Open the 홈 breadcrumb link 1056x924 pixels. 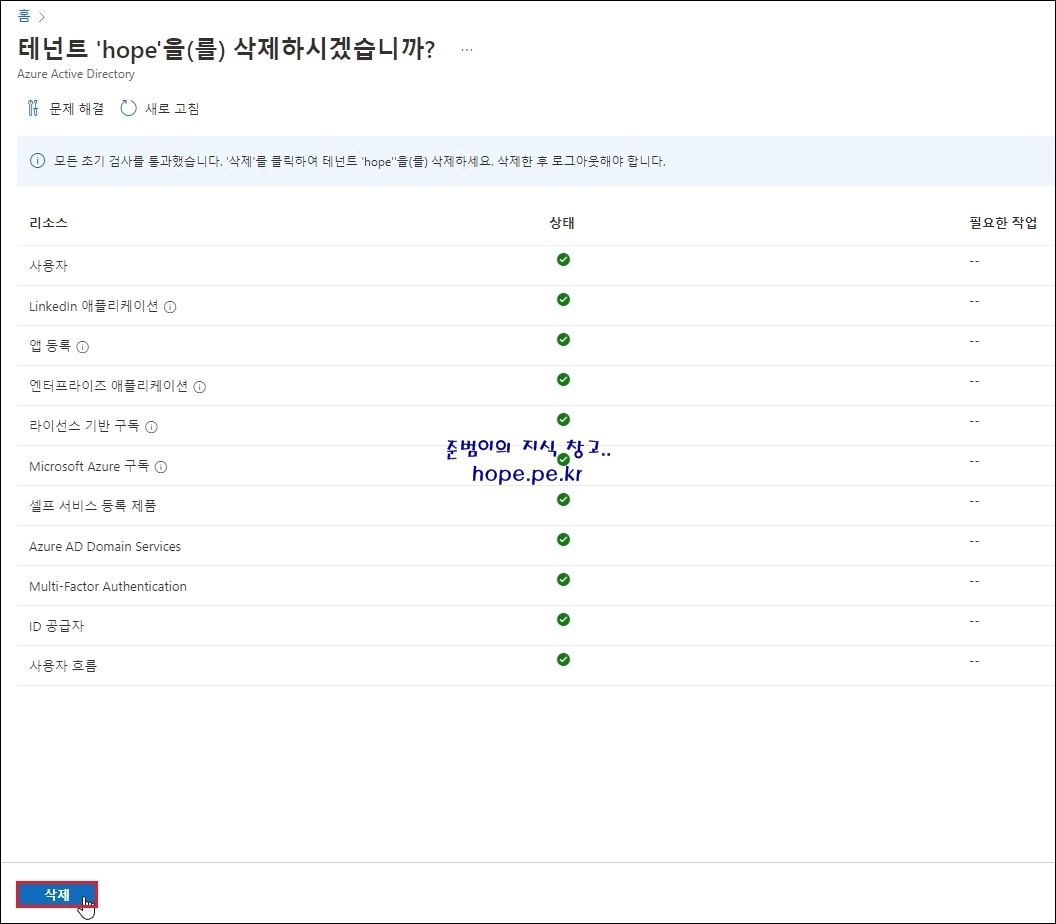24,16
